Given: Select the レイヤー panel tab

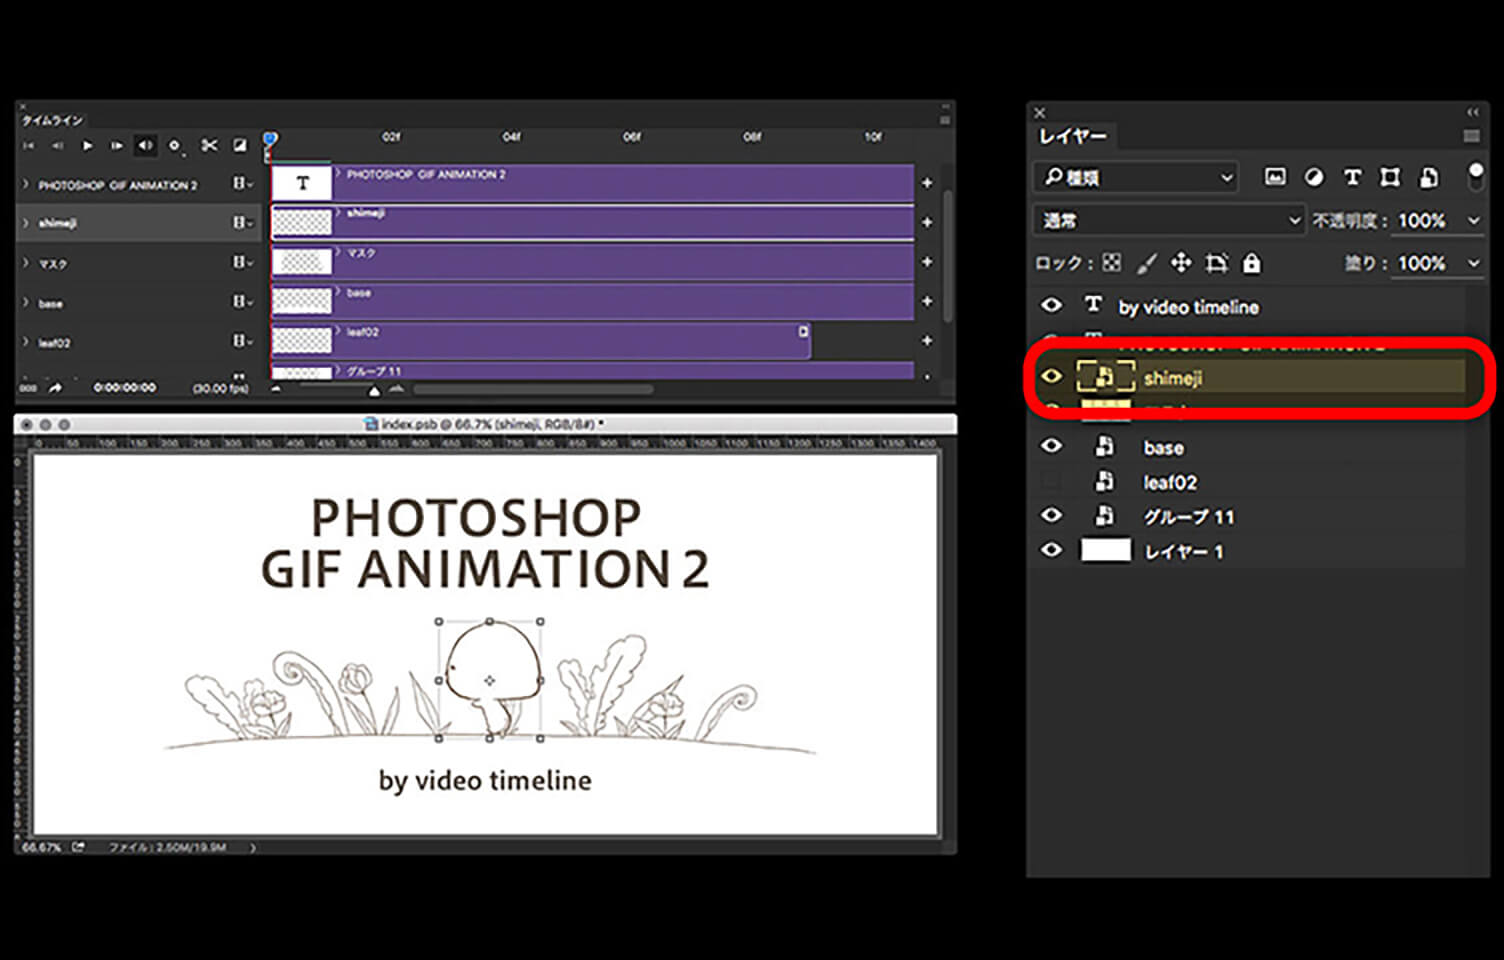Looking at the screenshot, I should (x=1073, y=136).
